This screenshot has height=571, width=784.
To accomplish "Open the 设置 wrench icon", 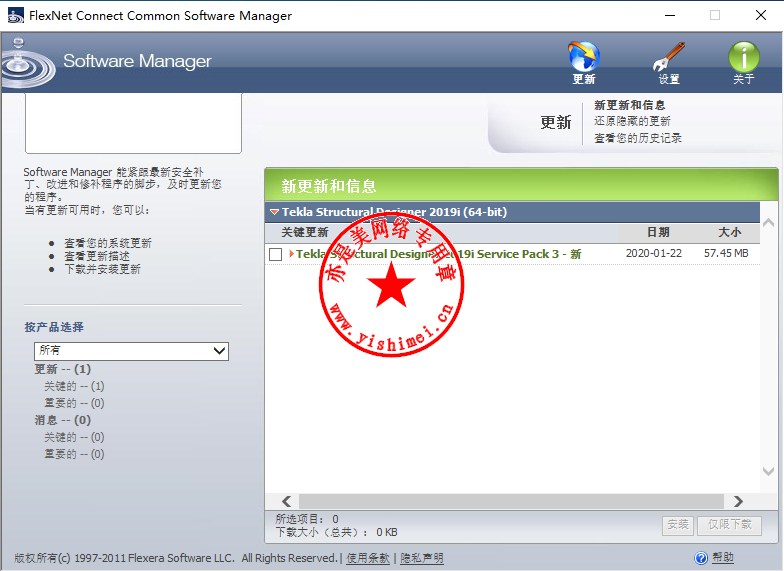I will 669,56.
